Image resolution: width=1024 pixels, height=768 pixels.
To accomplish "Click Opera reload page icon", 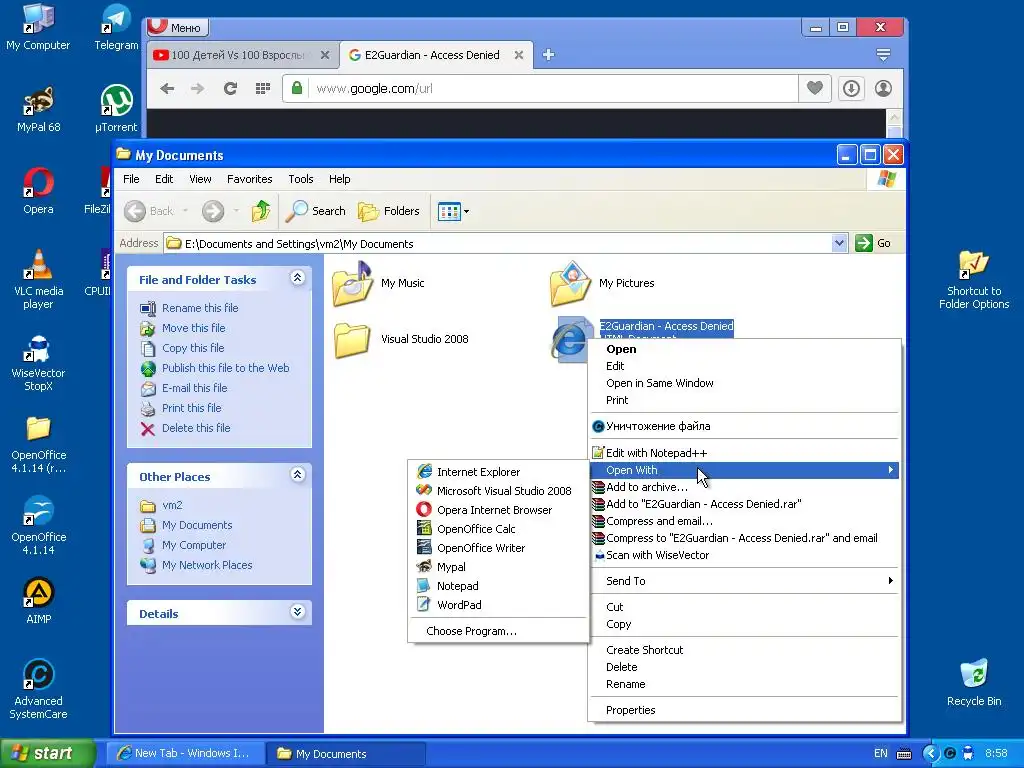I will (x=230, y=88).
